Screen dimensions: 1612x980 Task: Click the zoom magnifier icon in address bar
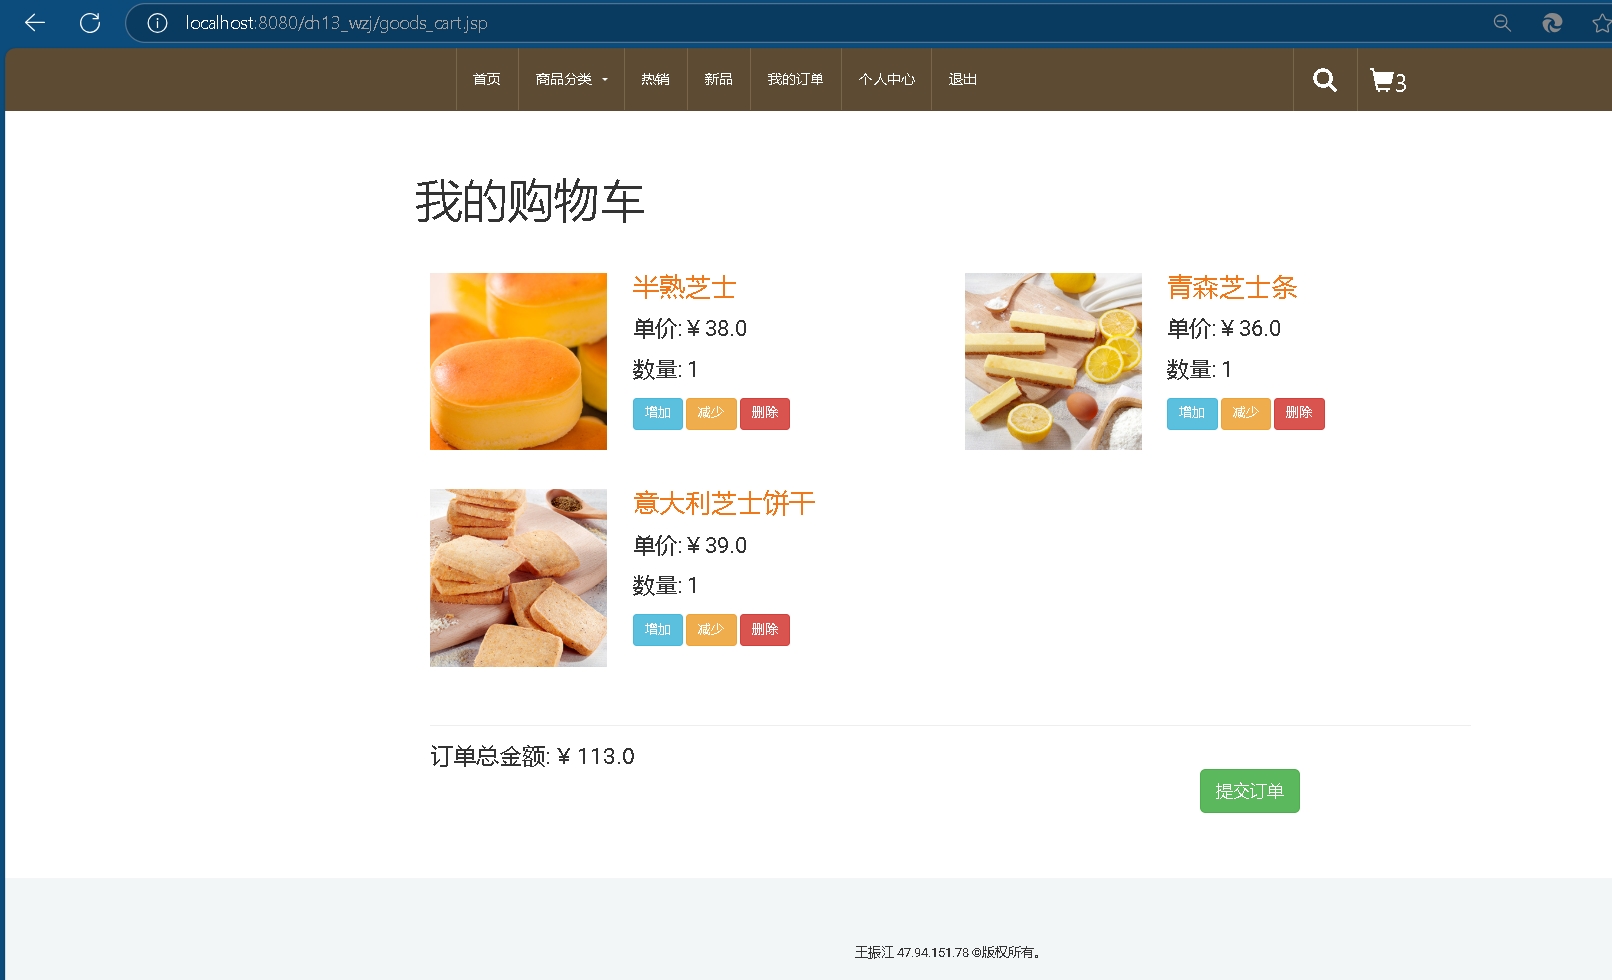tap(1501, 23)
